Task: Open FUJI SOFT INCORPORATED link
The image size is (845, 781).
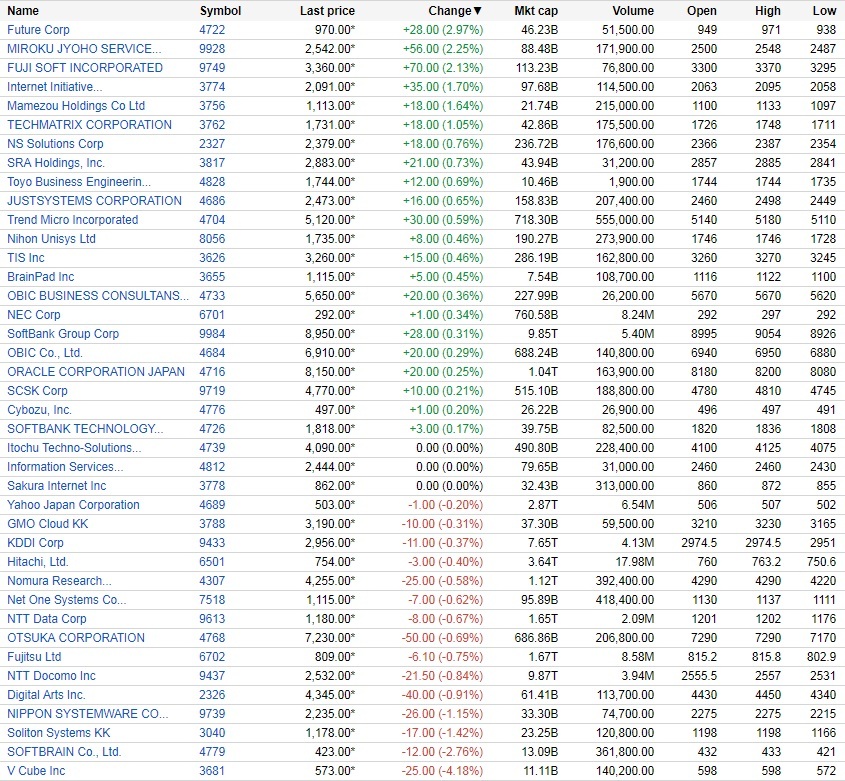Action: pos(85,68)
